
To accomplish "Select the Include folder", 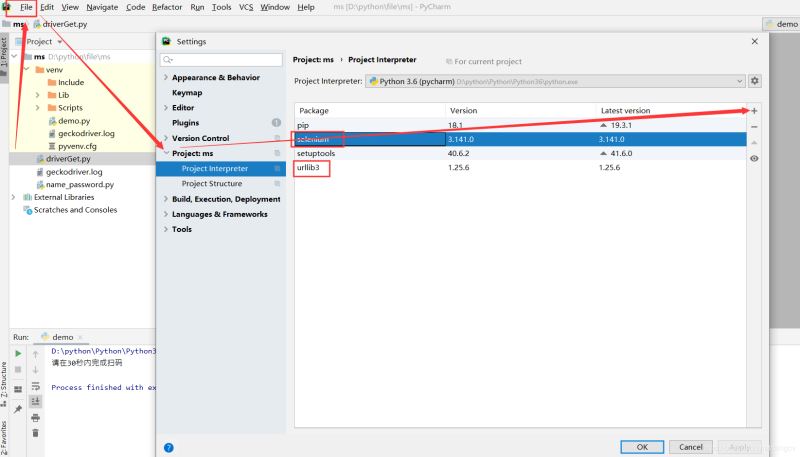I will (66, 82).
